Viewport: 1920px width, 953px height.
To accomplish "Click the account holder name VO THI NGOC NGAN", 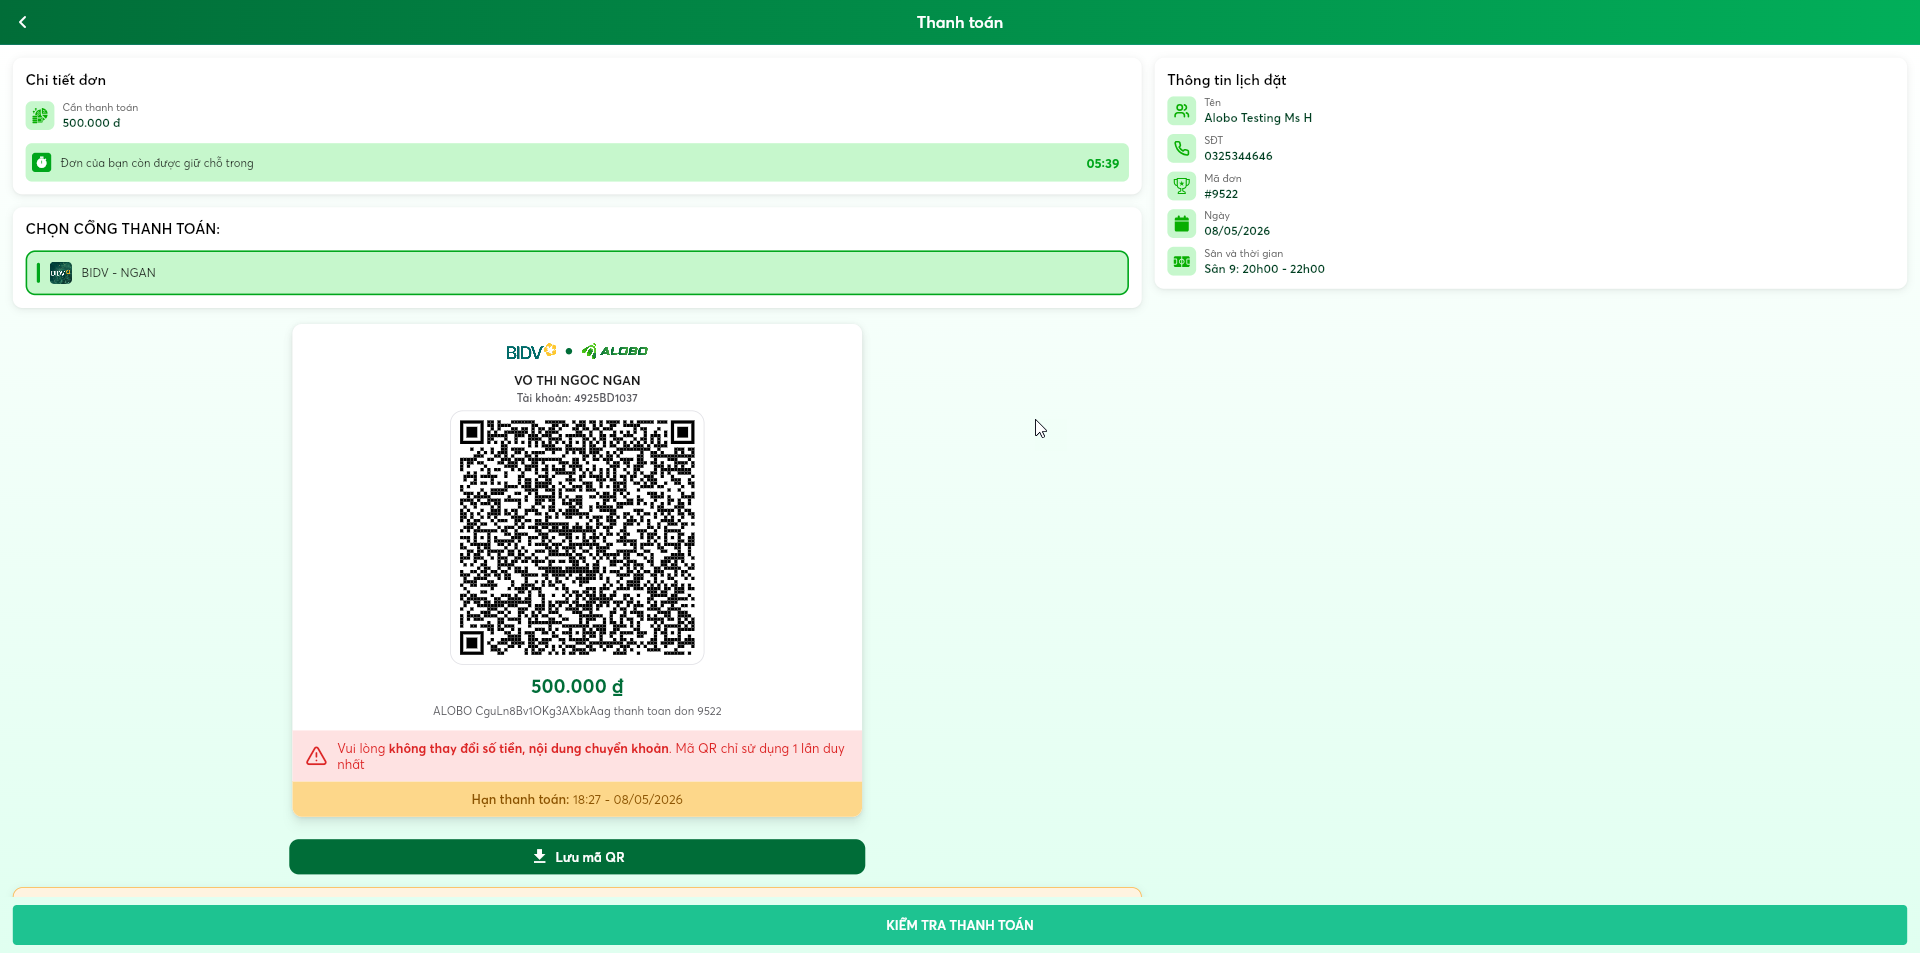I will click(x=577, y=380).
